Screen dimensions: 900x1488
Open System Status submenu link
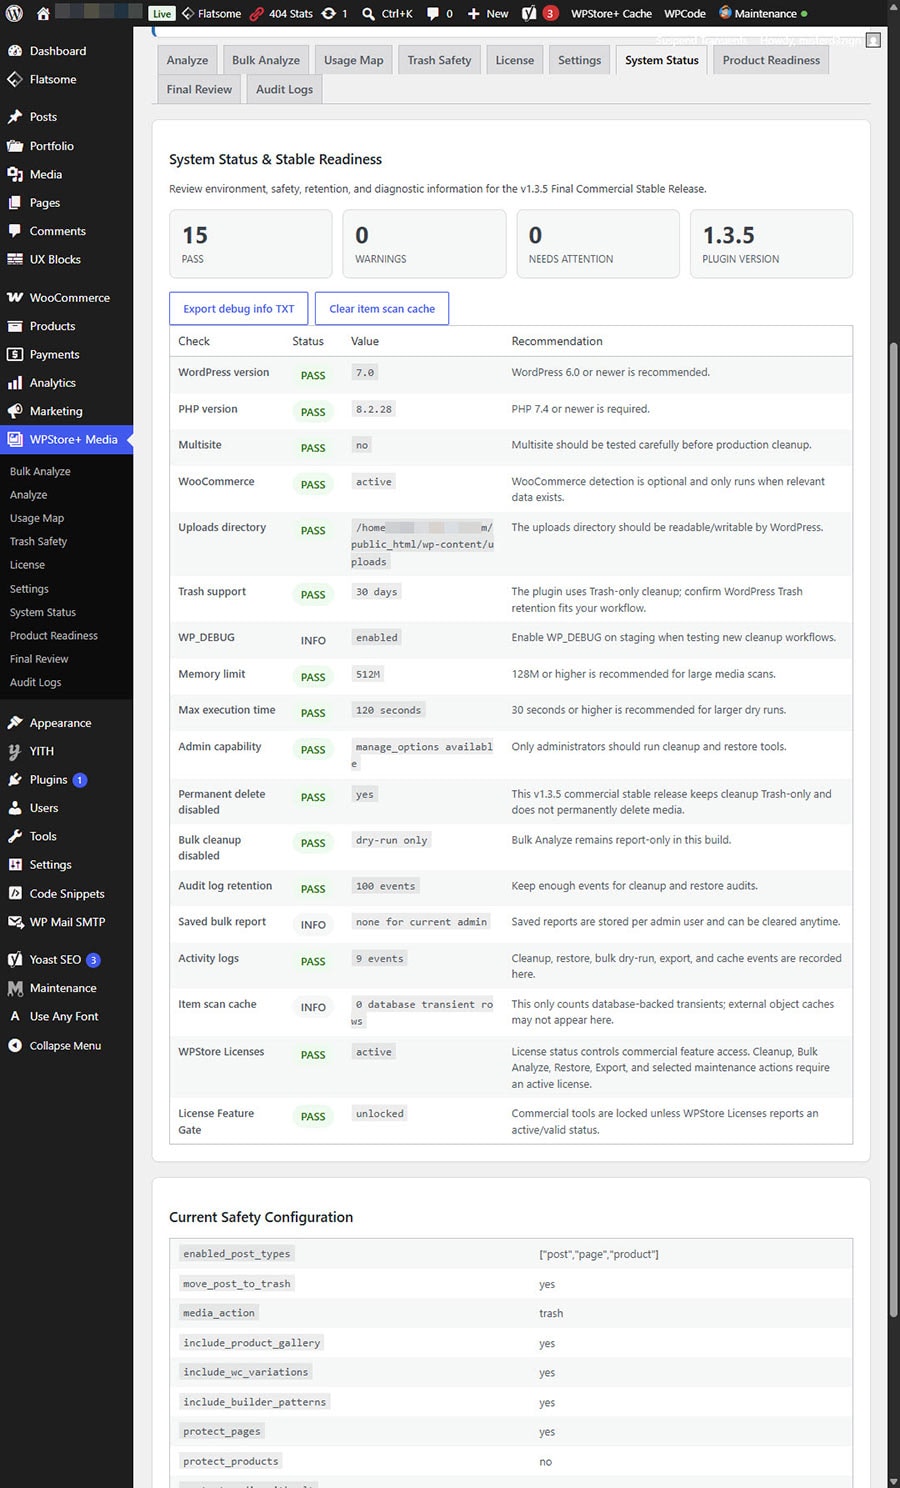pos(43,612)
